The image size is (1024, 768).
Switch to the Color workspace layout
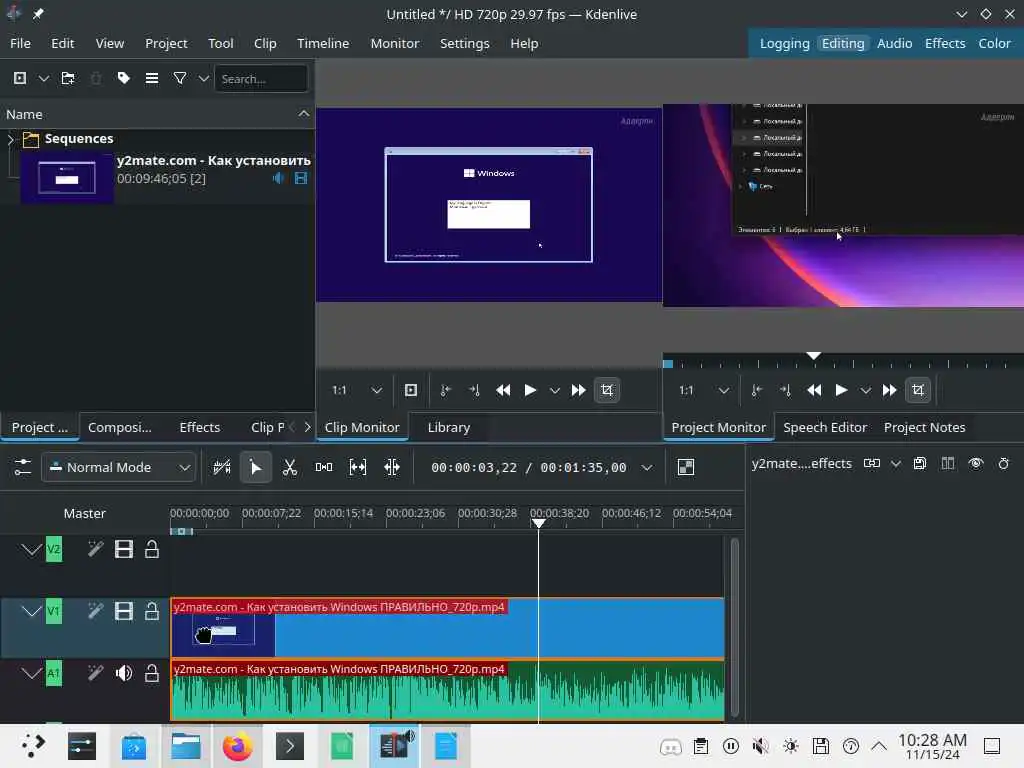(x=994, y=43)
